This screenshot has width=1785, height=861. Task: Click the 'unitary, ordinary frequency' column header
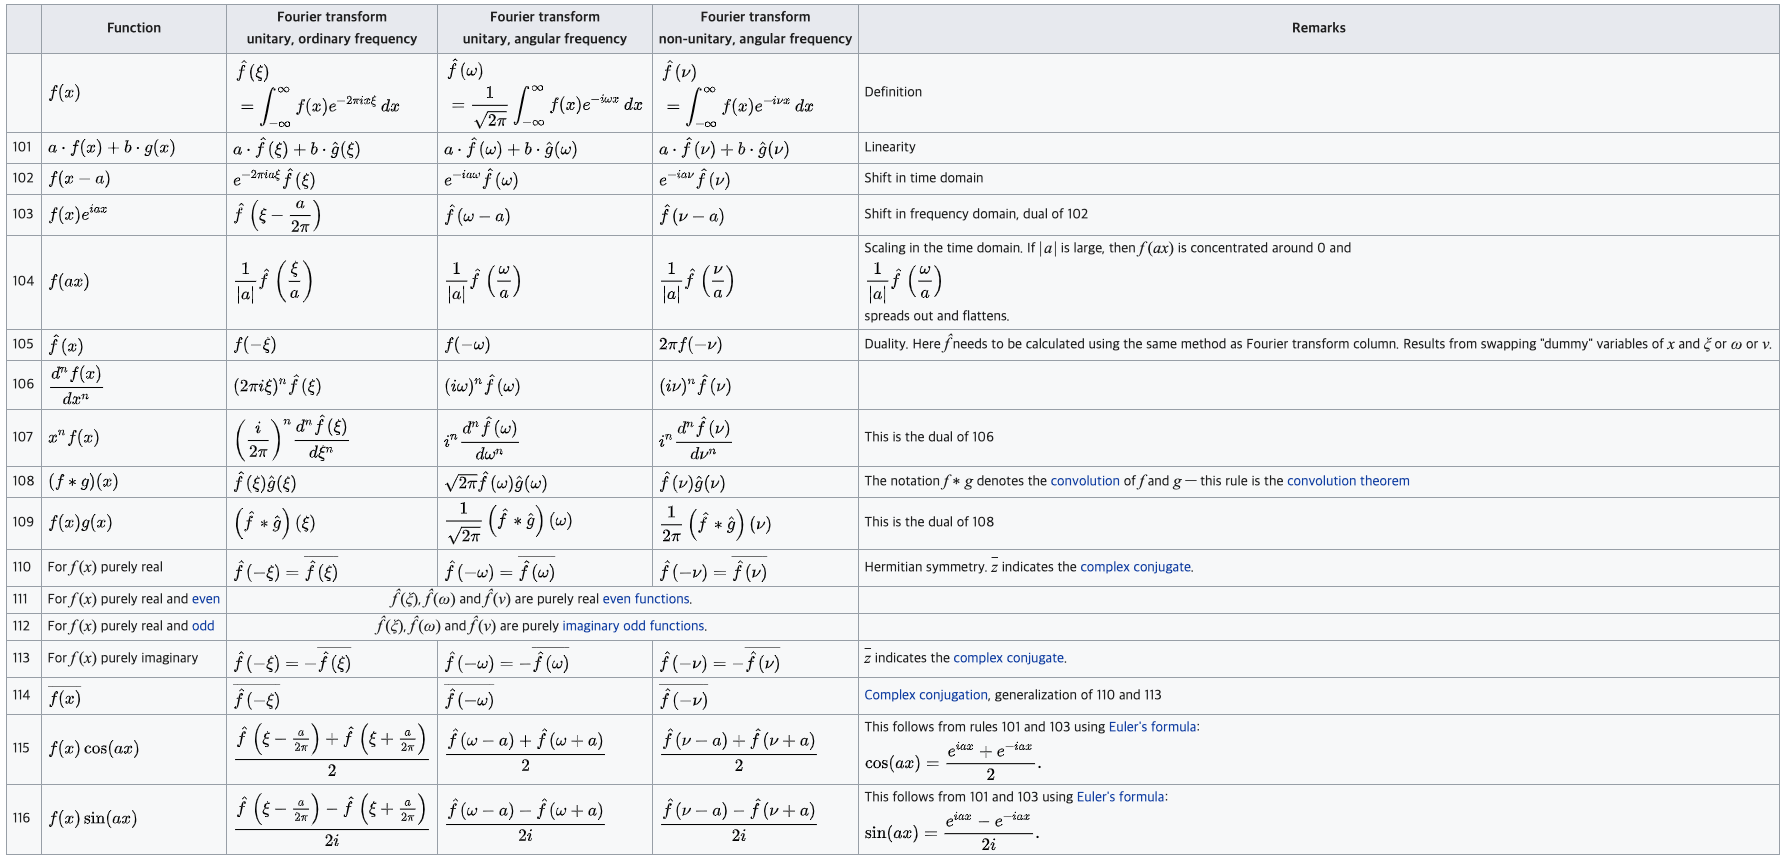(332, 28)
